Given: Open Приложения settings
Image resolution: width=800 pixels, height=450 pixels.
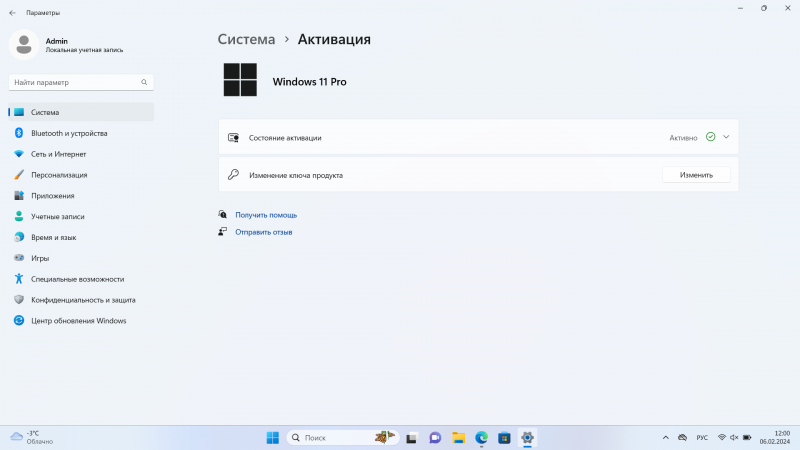Looking at the screenshot, I should [x=81, y=196].
